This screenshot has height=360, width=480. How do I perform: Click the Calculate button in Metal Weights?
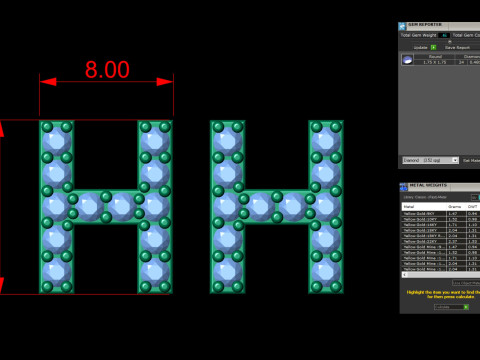[451, 307]
